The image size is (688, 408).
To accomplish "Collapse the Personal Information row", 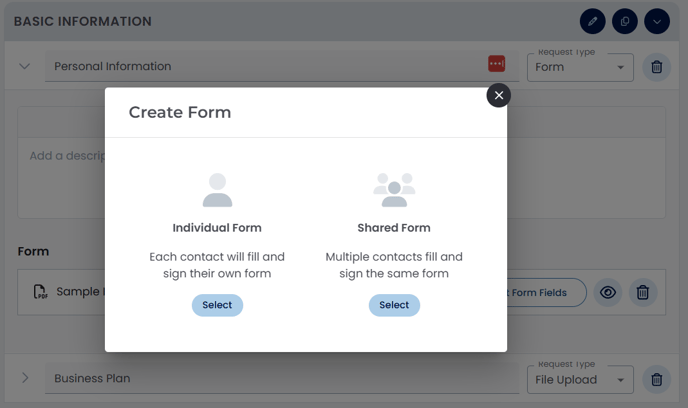I will [25, 67].
